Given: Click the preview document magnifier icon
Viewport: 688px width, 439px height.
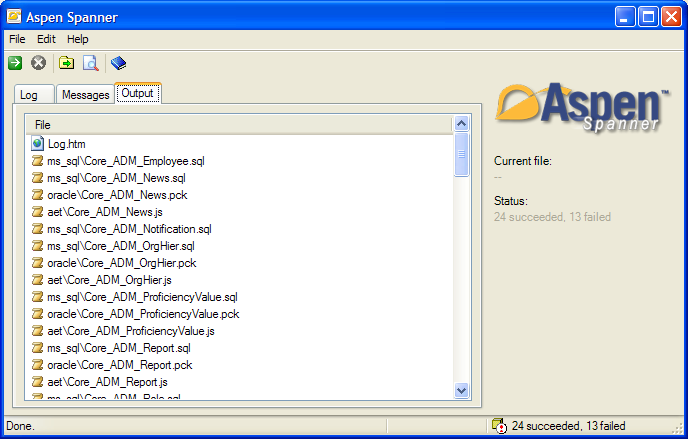Looking at the screenshot, I should point(90,63).
